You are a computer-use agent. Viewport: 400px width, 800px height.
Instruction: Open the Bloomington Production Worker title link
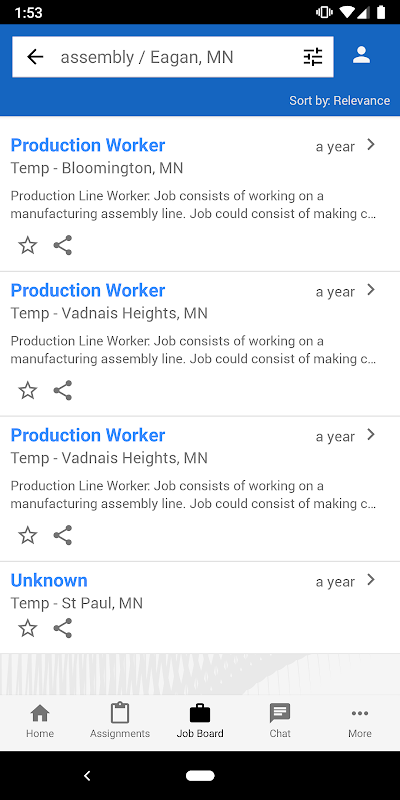click(88, 145)
